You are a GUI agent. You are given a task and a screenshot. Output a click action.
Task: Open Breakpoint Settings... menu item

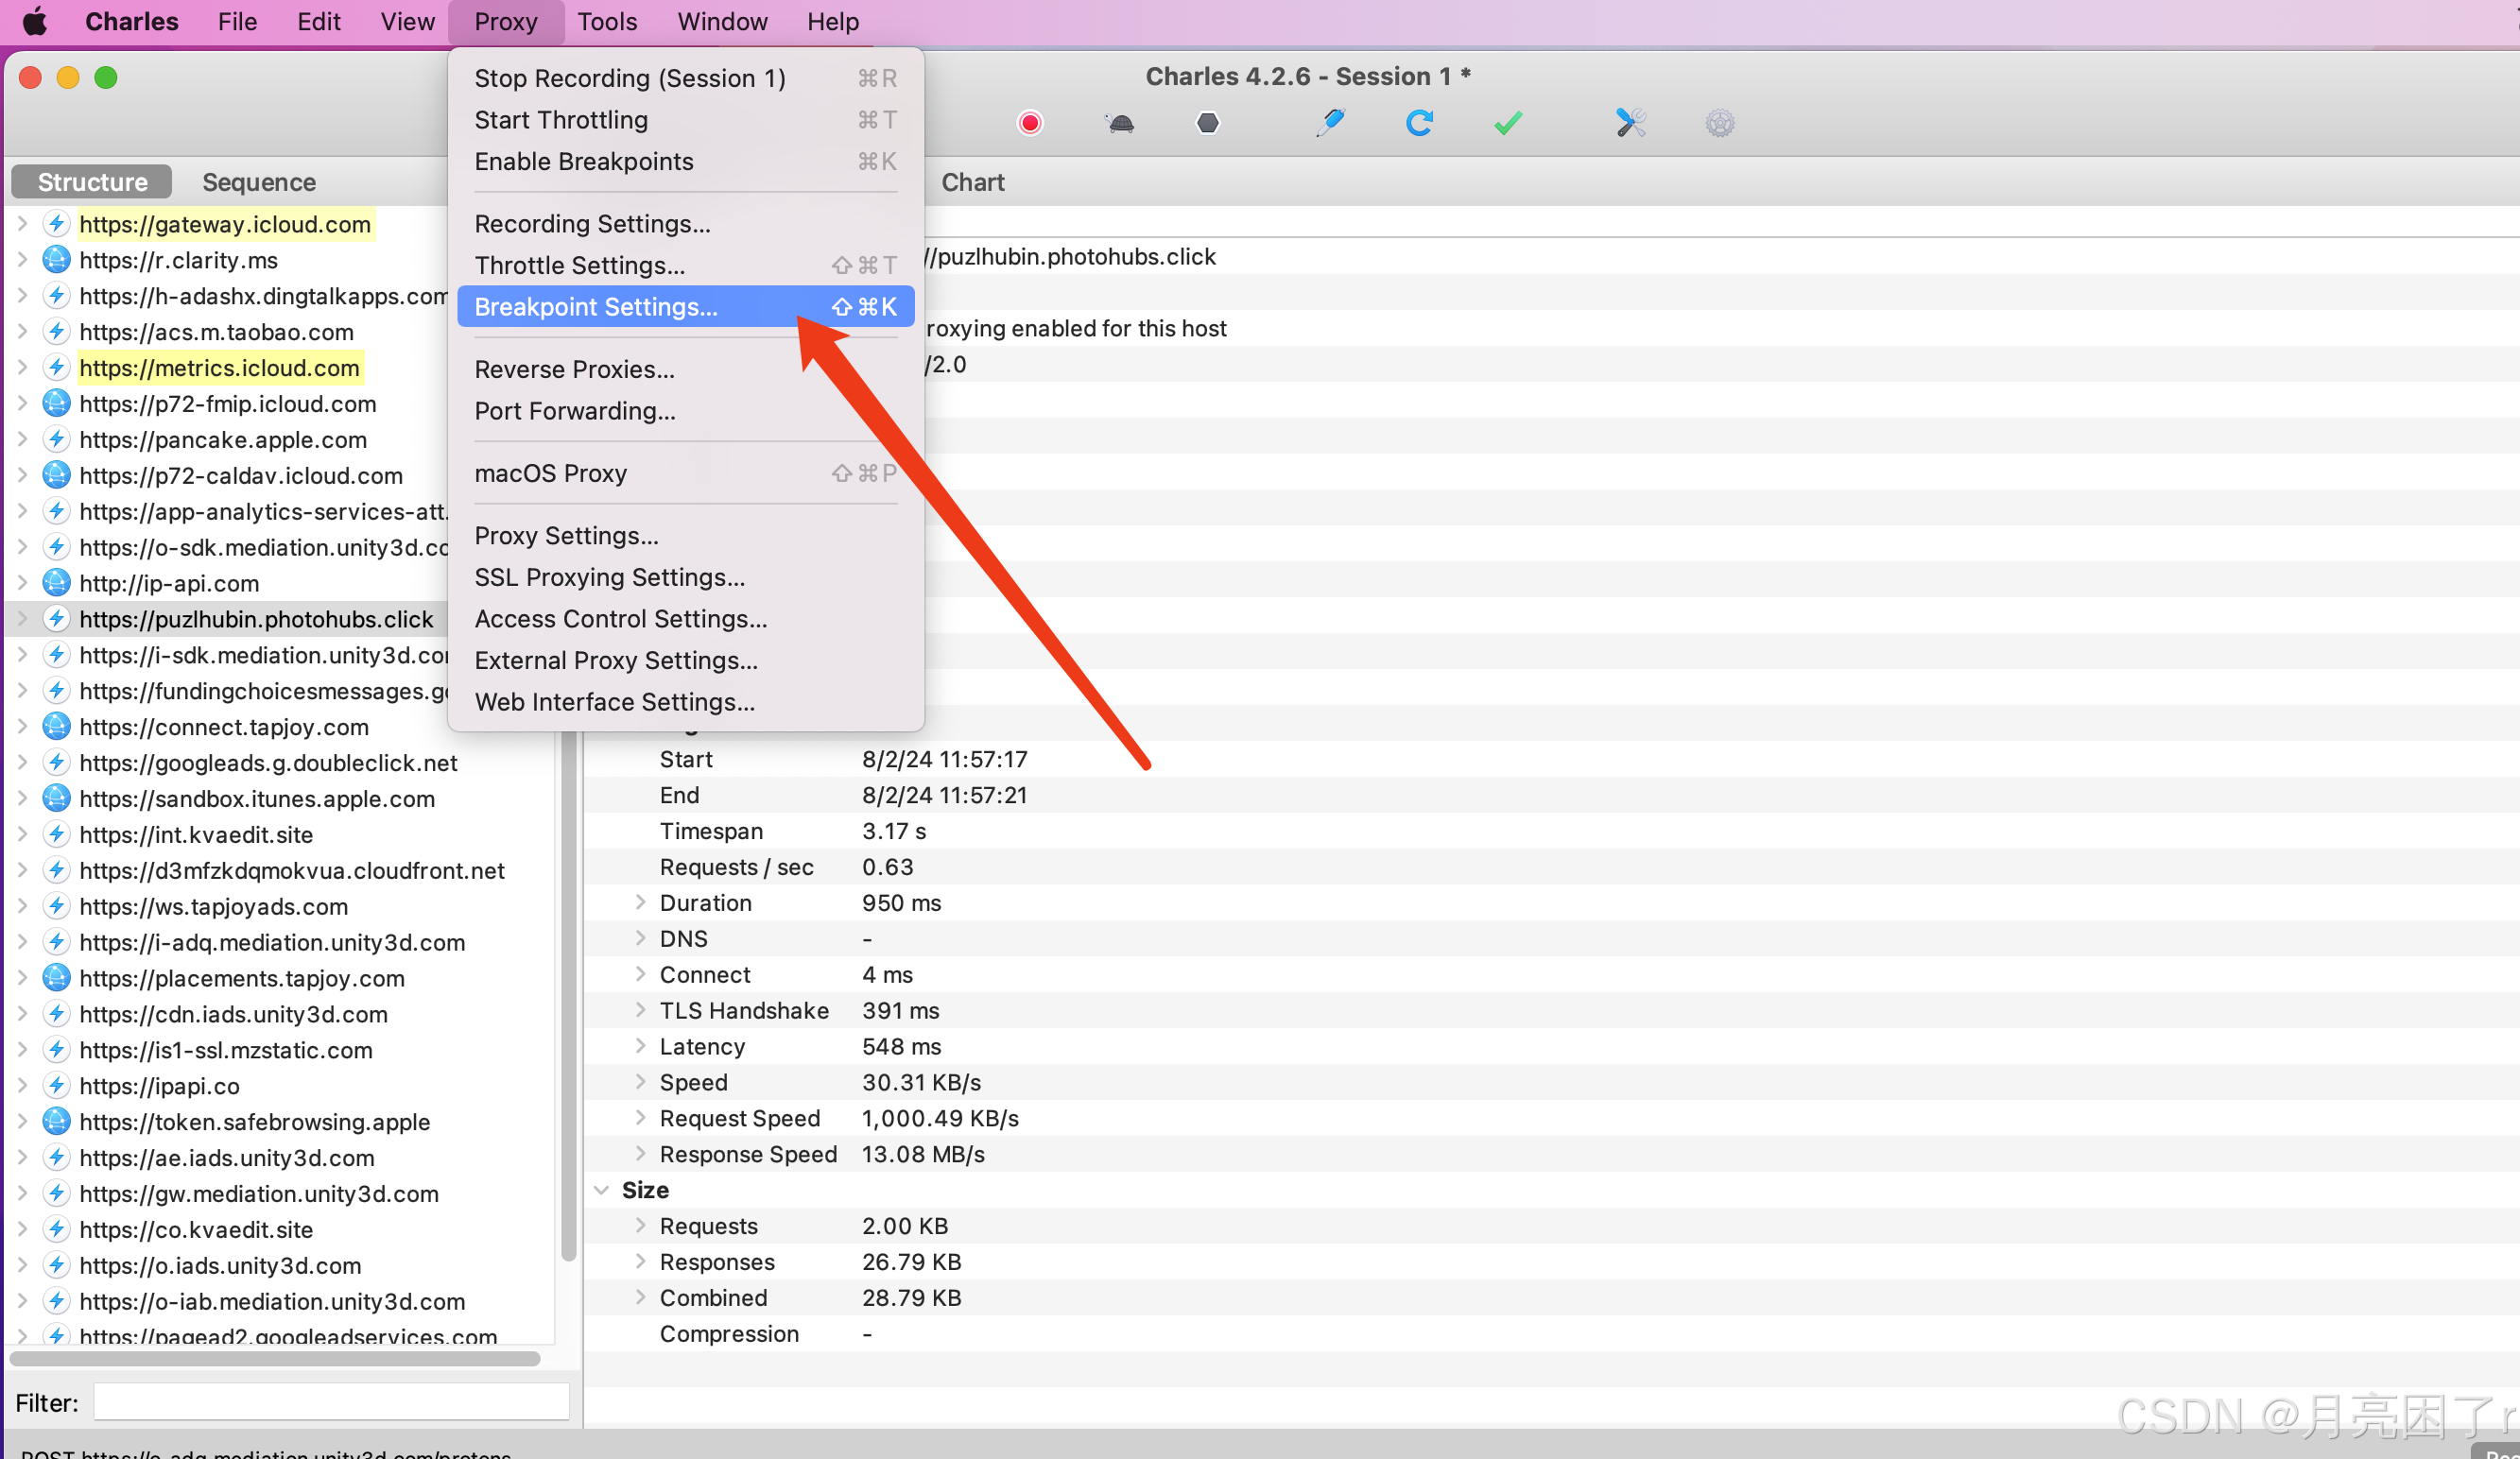(x=685, y=307)
